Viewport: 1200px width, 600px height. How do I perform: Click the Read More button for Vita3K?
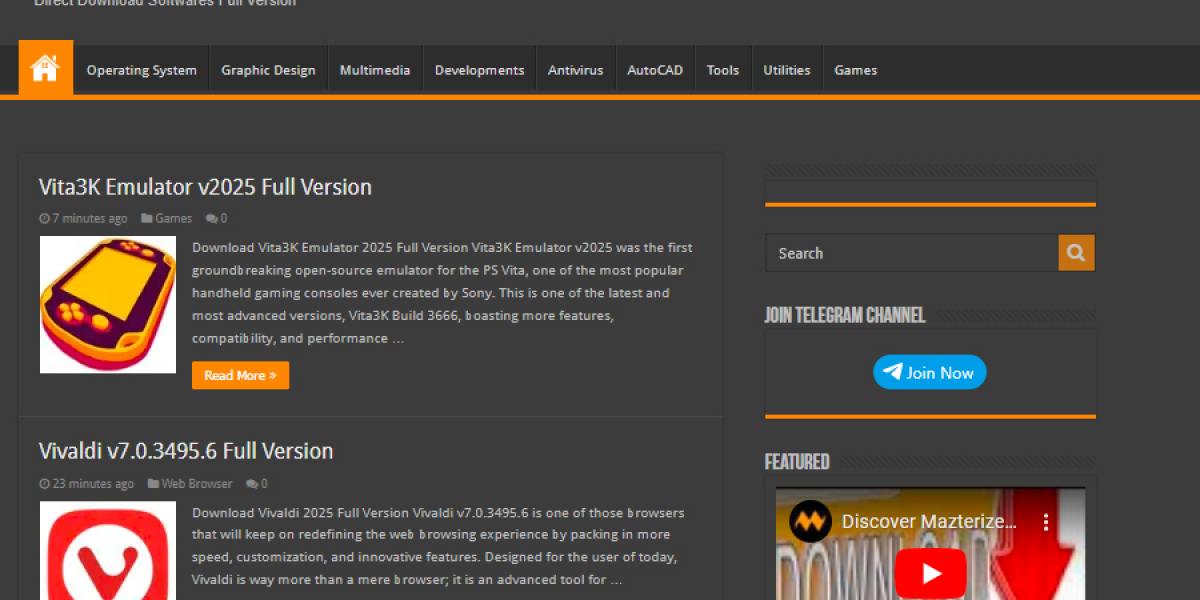(240, 376)
